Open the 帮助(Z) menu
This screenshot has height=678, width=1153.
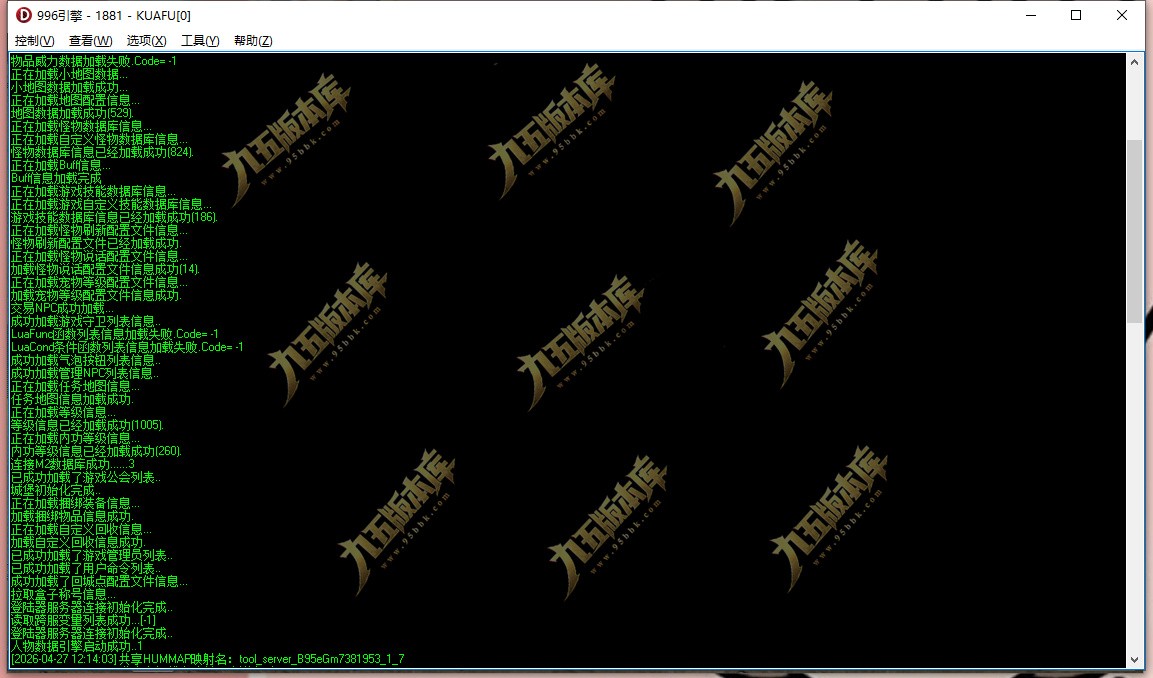(x=253, y=40)
